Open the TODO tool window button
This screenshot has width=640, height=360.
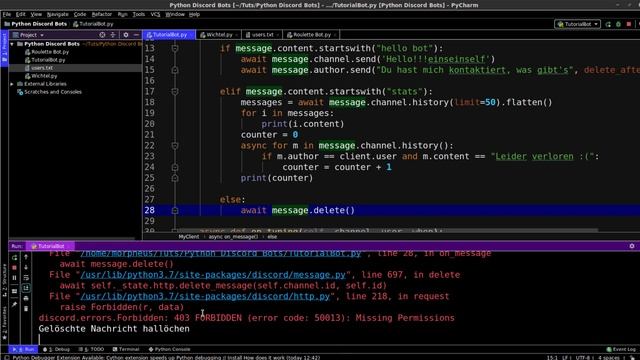[91, 349]
